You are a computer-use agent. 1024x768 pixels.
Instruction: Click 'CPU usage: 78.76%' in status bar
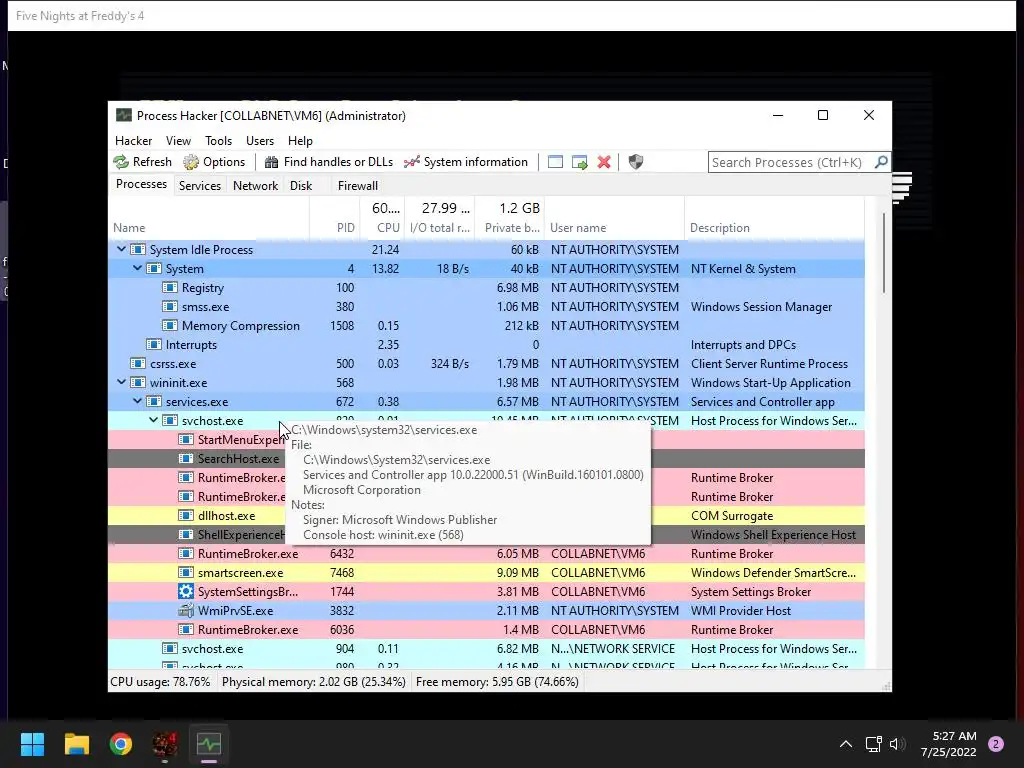pyautogui.click(x=161, y=682)
